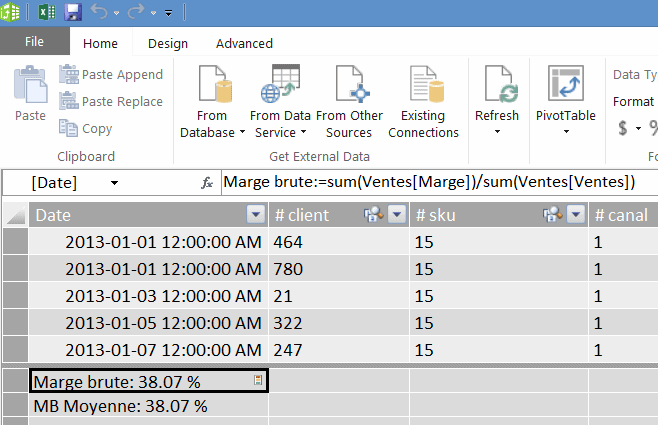The height and width of the screenshot is (425, 658).
Task: Click inside the formula bar text
Action: [x=430, y=182]
